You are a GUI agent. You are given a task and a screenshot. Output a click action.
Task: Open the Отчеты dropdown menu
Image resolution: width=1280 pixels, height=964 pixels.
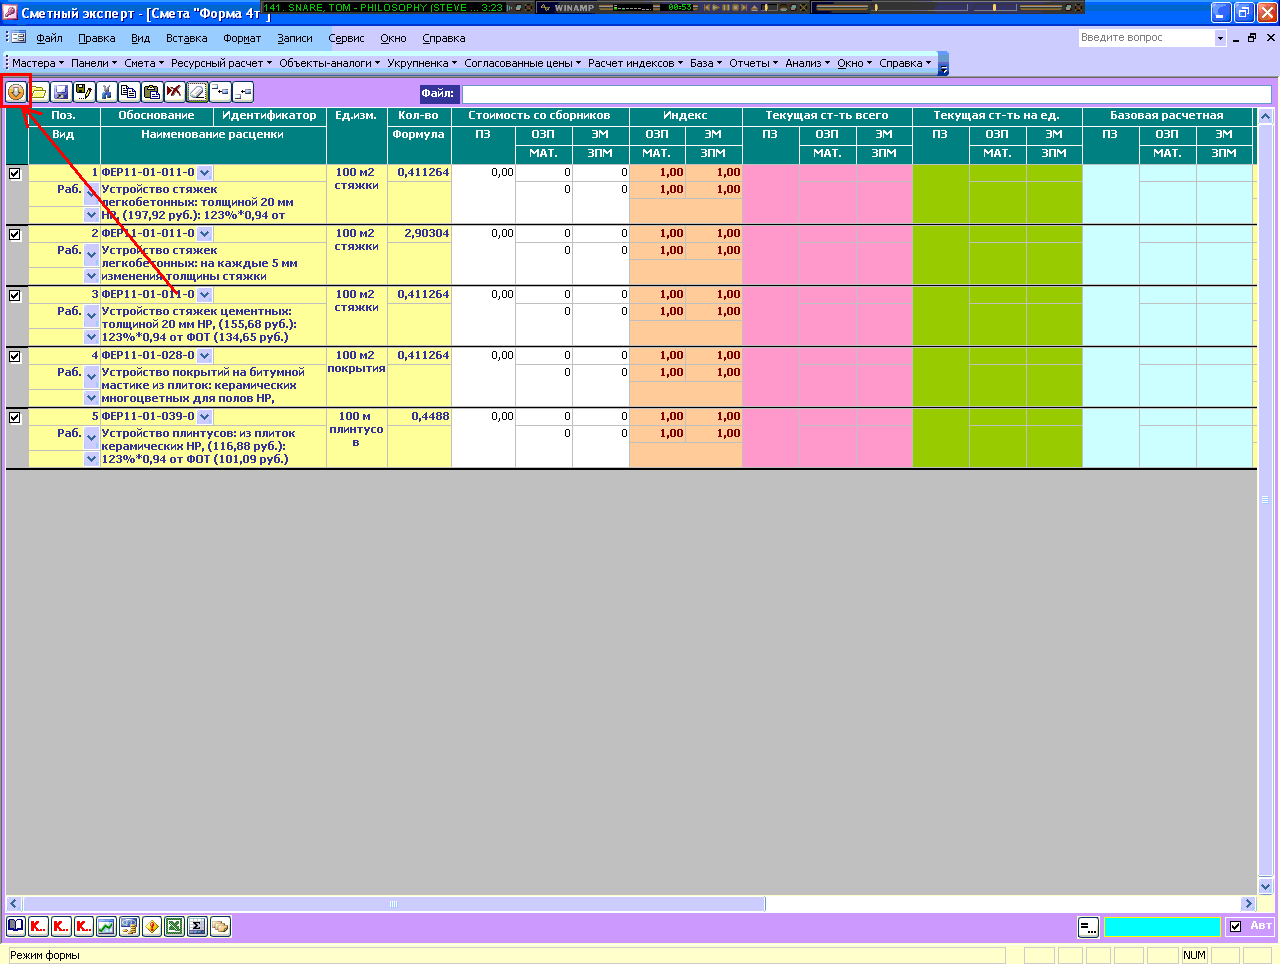[754, 63]
